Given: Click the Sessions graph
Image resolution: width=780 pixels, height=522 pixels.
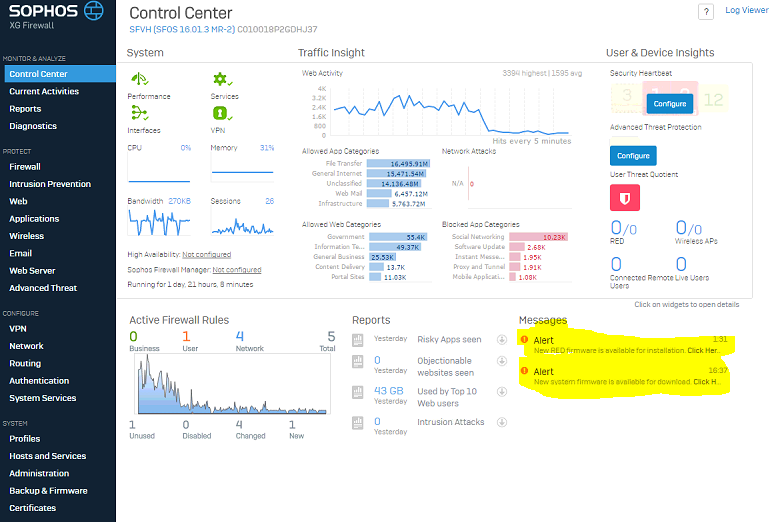Looking at the screenshot, I should coord(242,222).
